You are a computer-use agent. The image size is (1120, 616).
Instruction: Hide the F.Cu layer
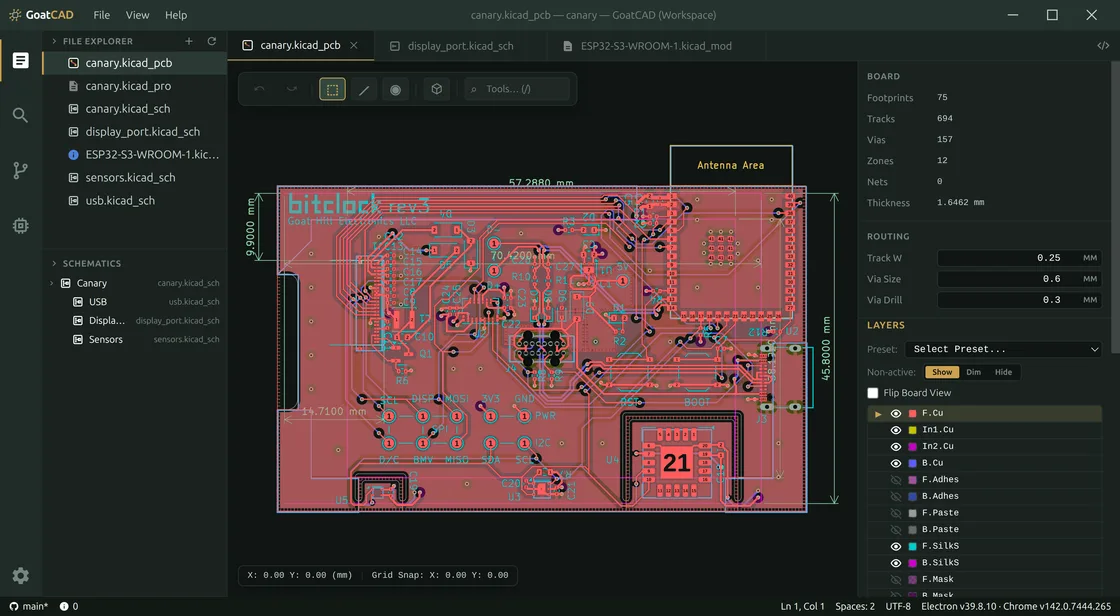click(x=896, y=413)
